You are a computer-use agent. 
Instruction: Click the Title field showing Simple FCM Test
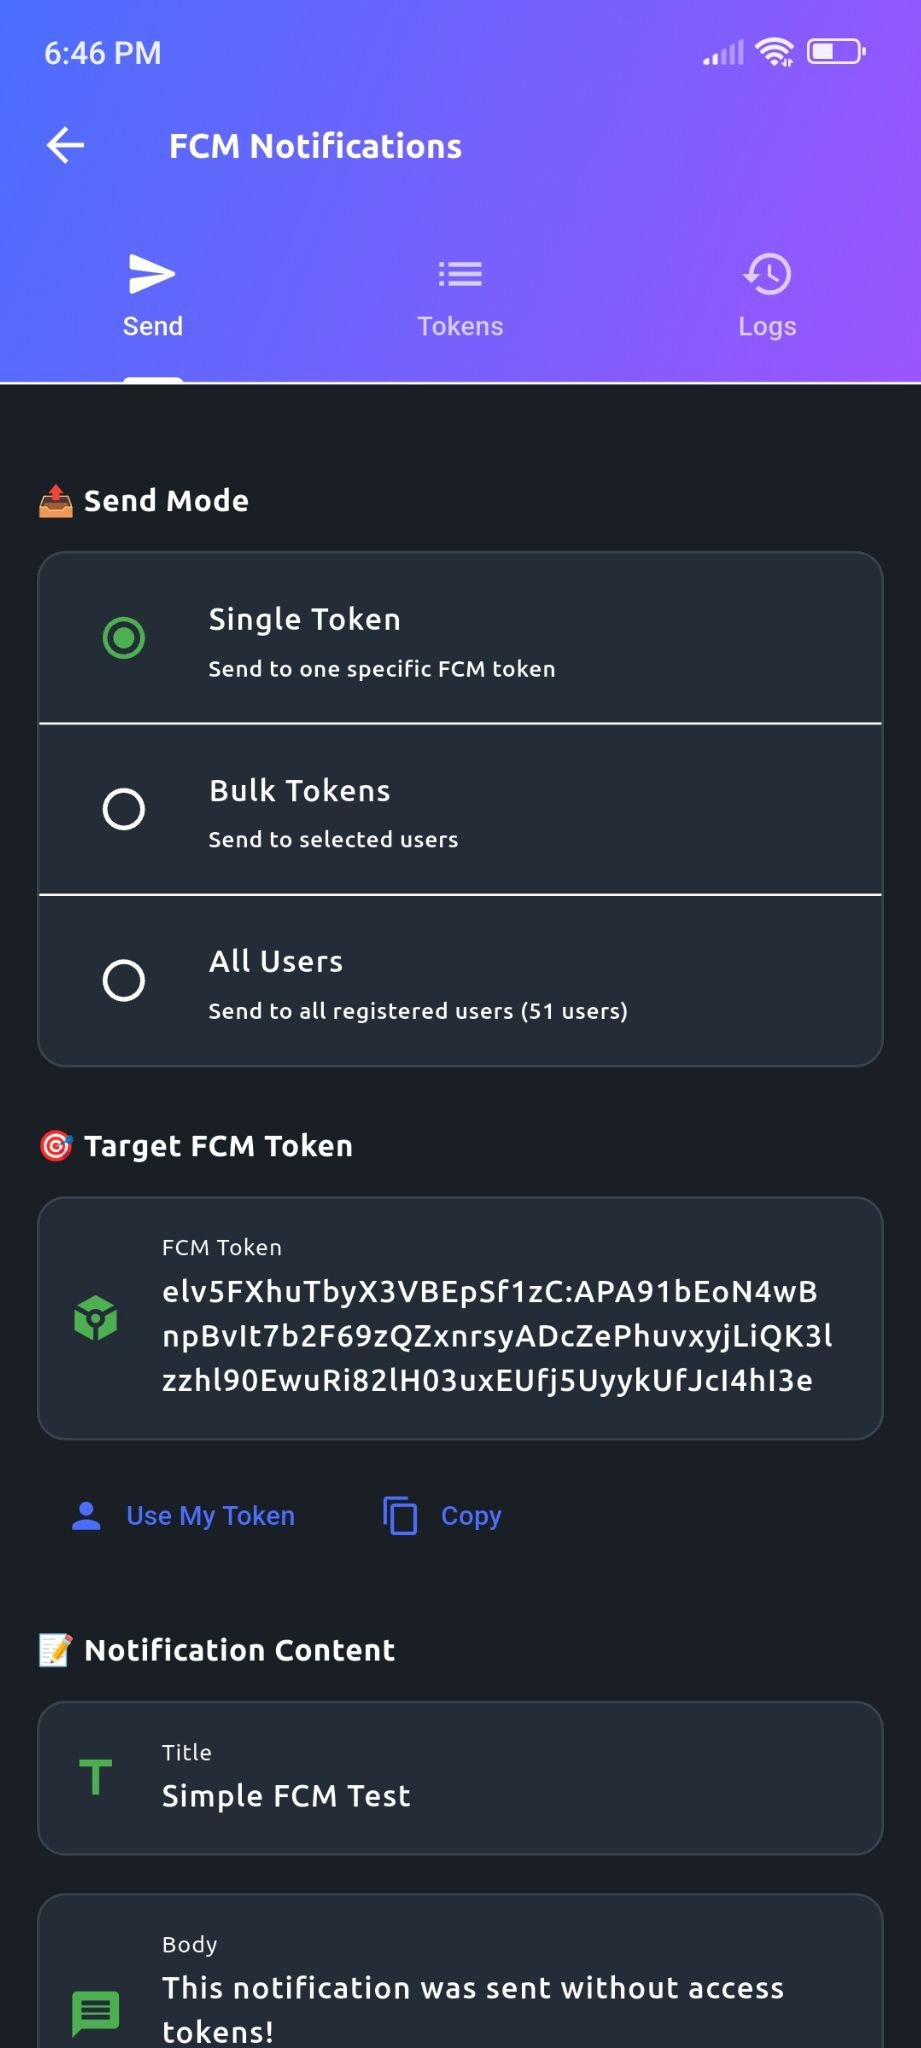(x=460, y=1780)
